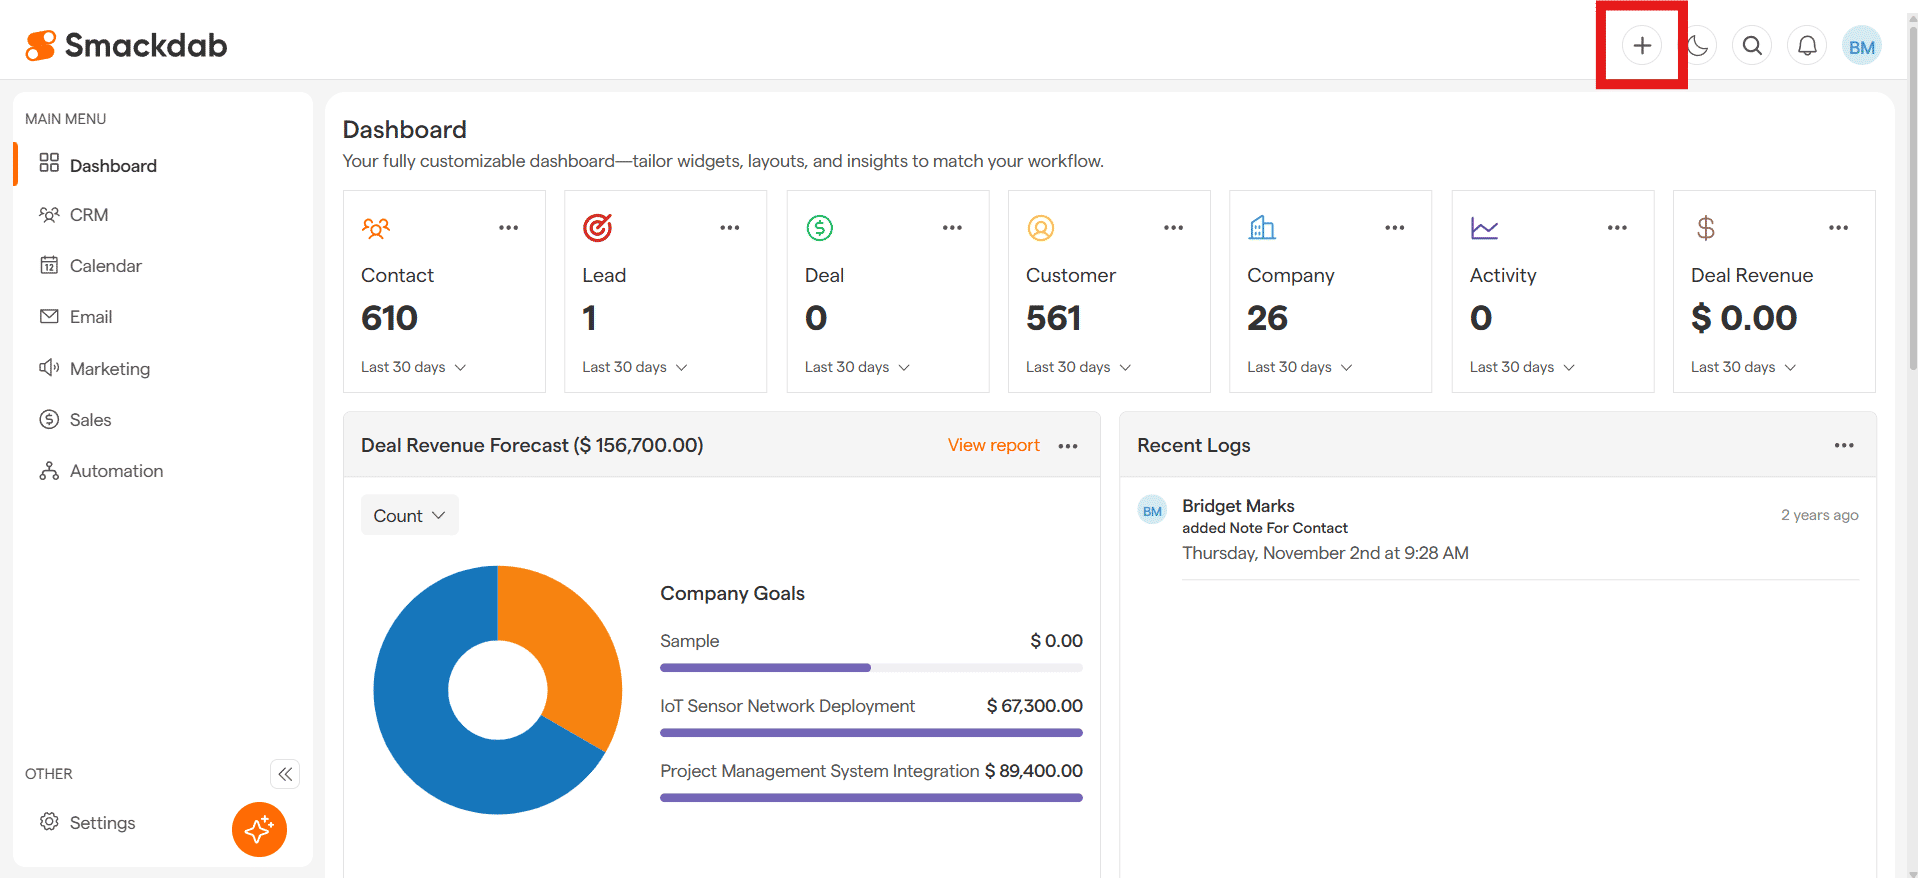1918x878 pixels.
Task: Open Settings in sidebar
Action: point(102,823)
